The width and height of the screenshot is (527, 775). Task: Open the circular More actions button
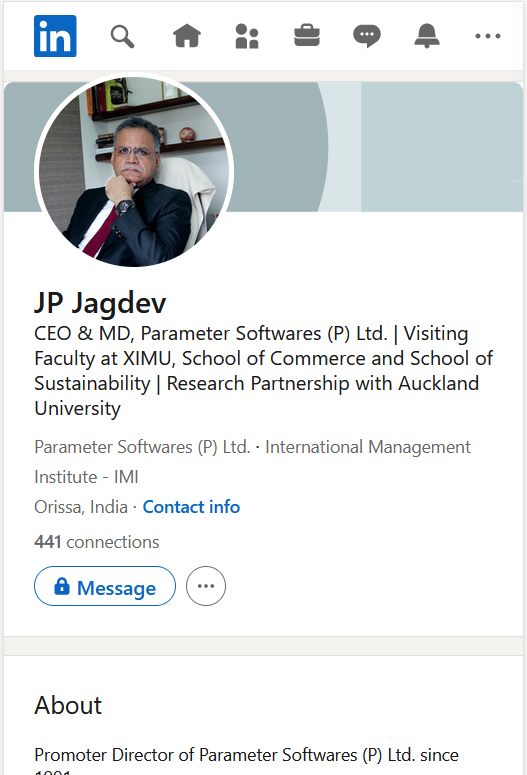[x=206, y=586]
